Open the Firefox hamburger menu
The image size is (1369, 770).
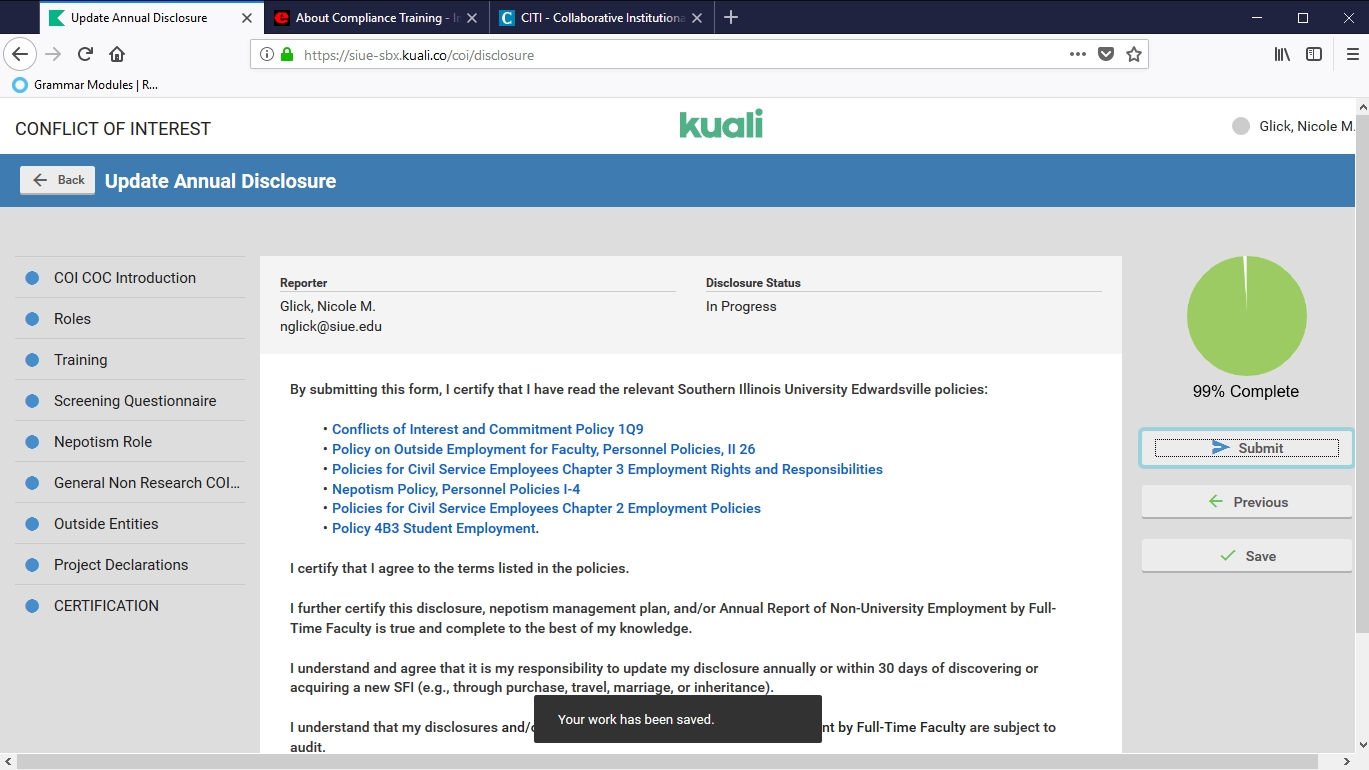pos(1352,55)
